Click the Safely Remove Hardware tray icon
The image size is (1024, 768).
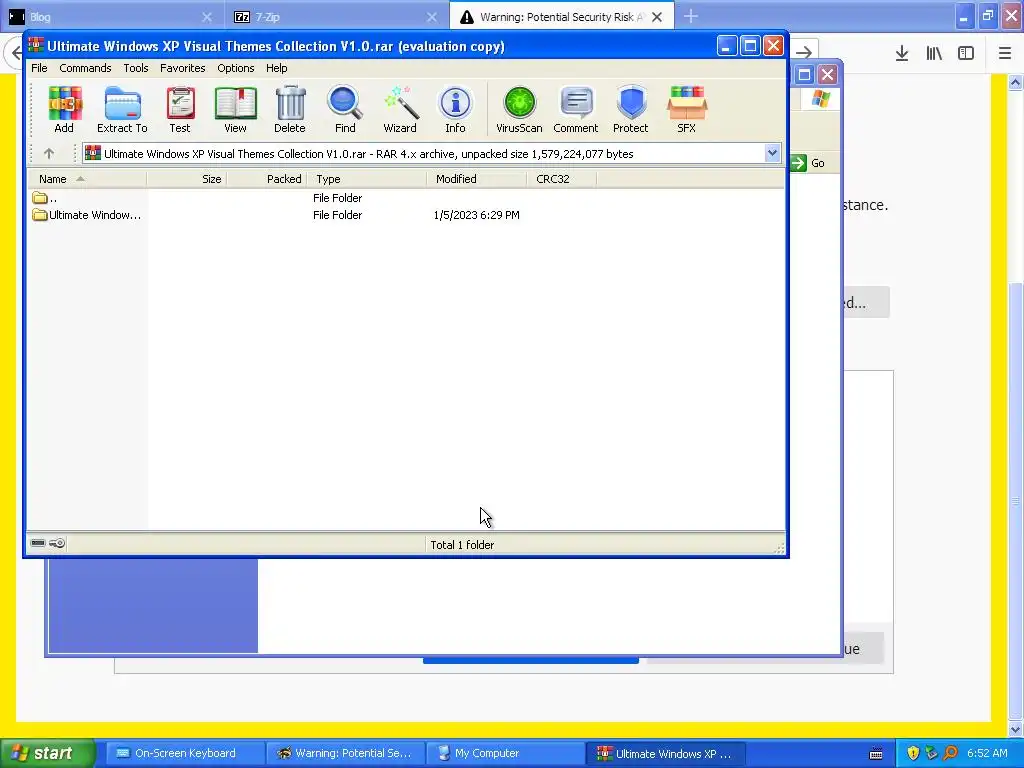[x=932, y=753]
